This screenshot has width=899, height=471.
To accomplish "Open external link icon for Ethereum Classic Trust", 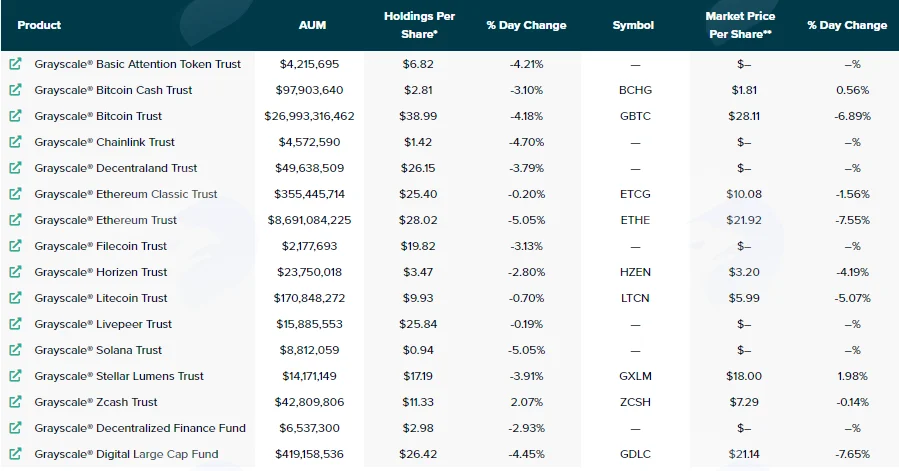I will [x=15, y=193].
